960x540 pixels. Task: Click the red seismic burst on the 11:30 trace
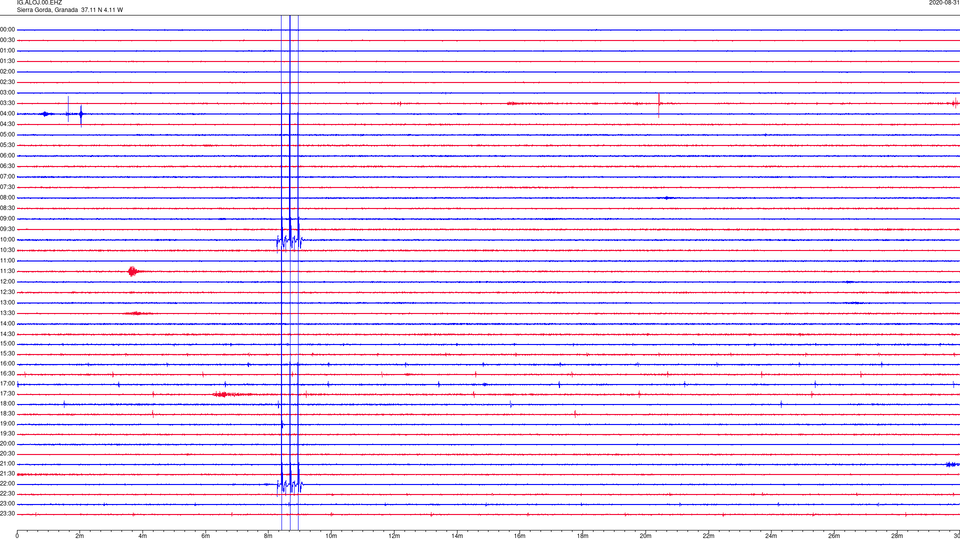pyautogui.click(x=133, y=271)
